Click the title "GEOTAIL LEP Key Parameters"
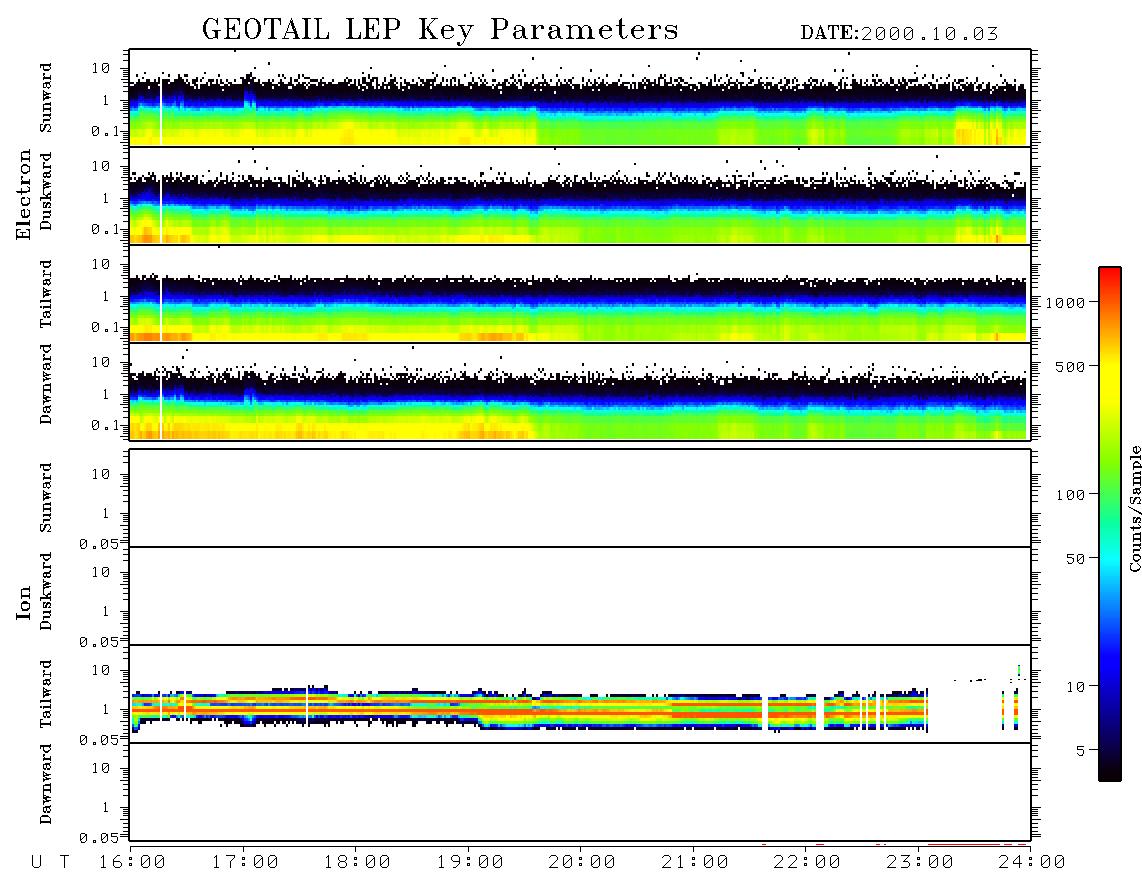The image size is (1142, 880). point(440,30)
